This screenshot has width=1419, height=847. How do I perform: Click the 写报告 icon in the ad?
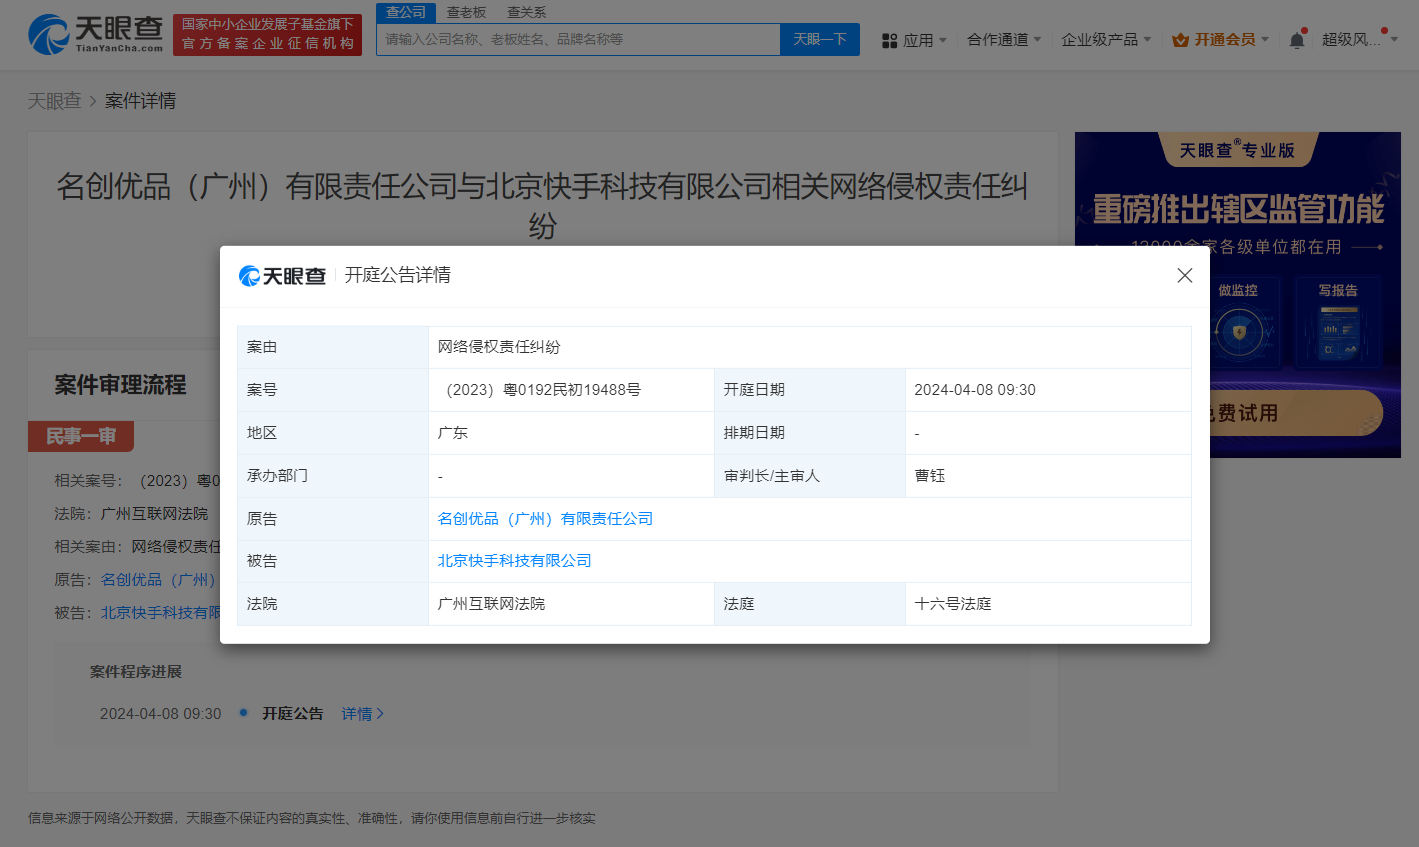pos(1338,324)
